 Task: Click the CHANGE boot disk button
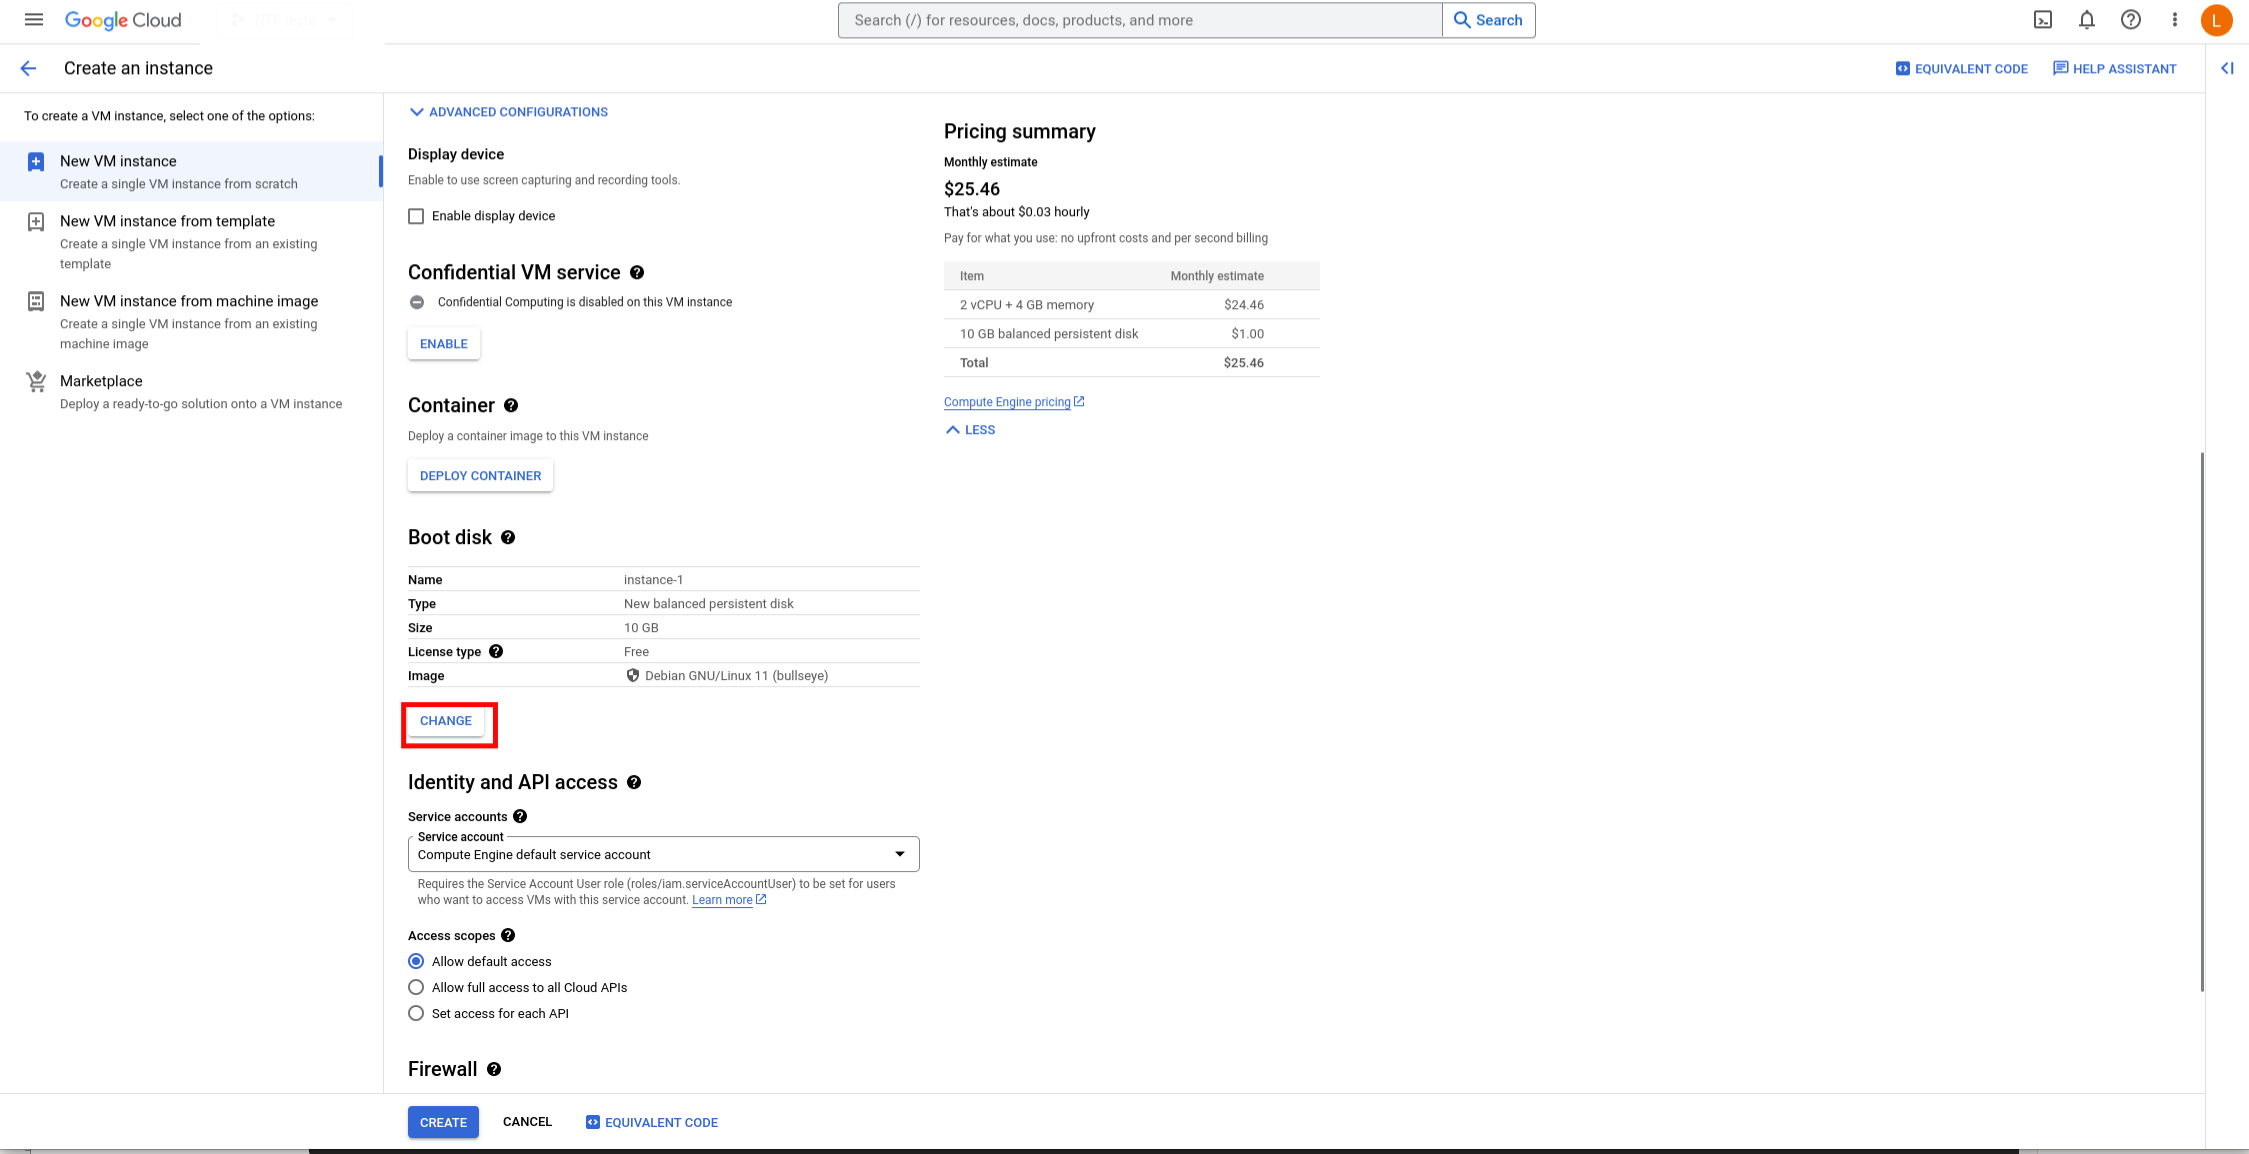pos(446,721)
